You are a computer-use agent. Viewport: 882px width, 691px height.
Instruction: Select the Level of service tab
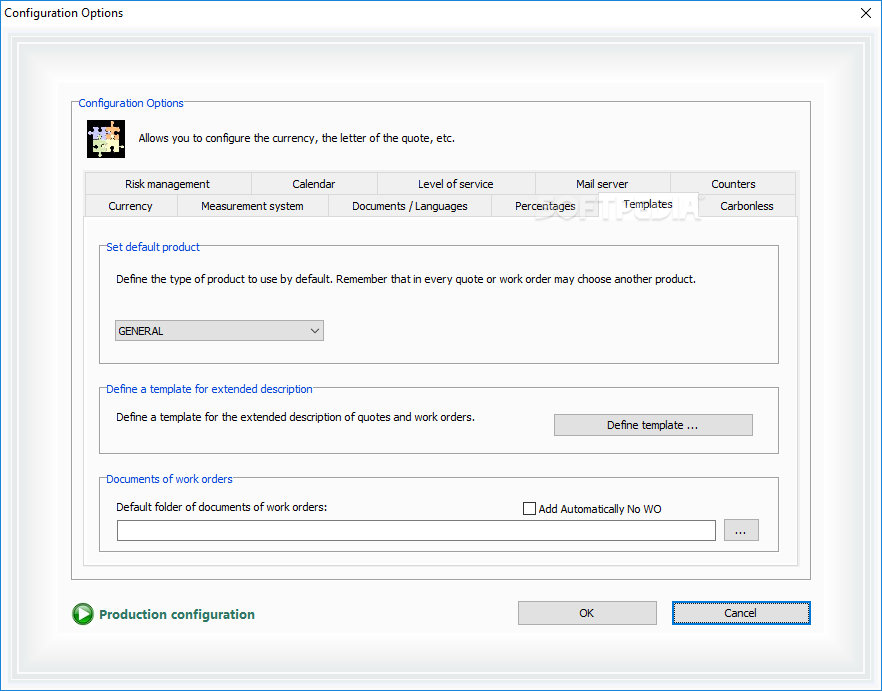[456, 184]
